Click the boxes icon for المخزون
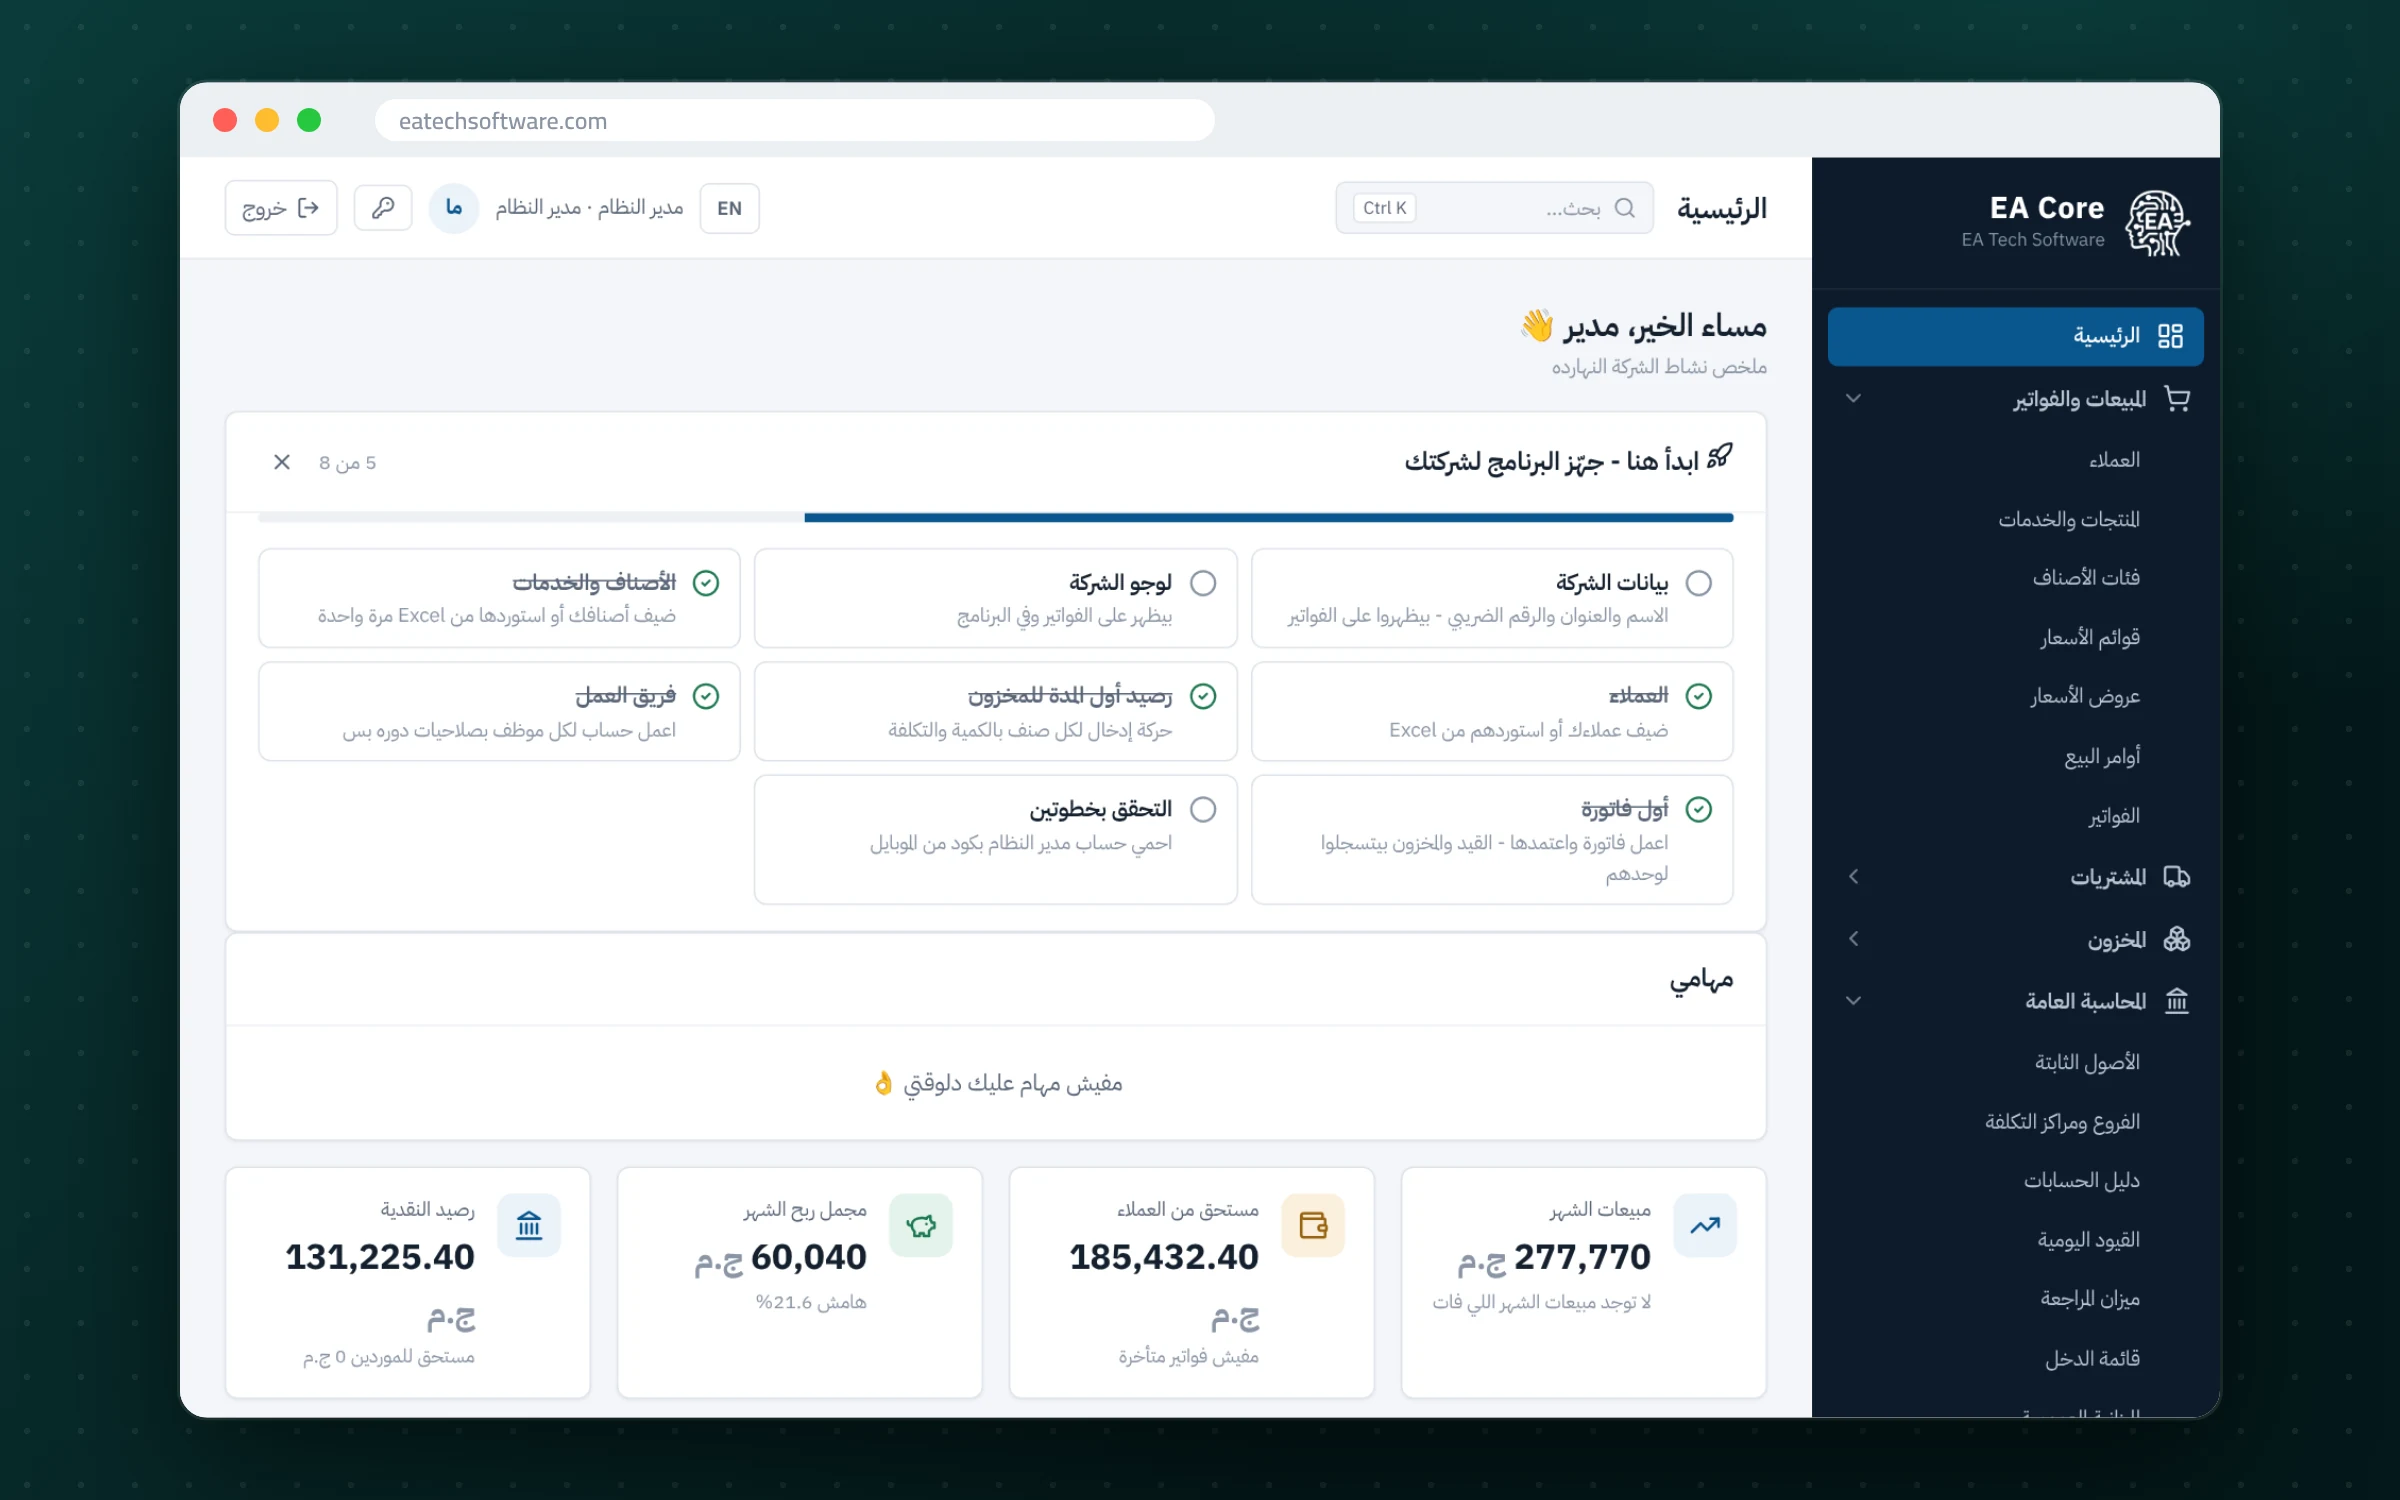This screenshot has width=2400, height=1500. (x=2177, y=939)
